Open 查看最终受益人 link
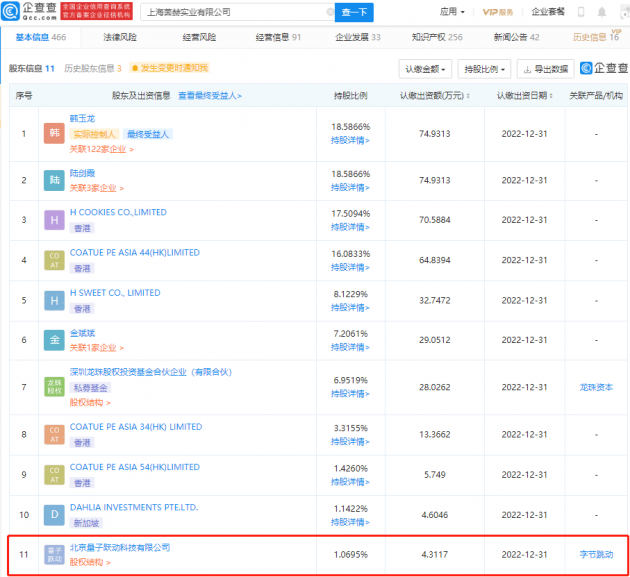 210,96
